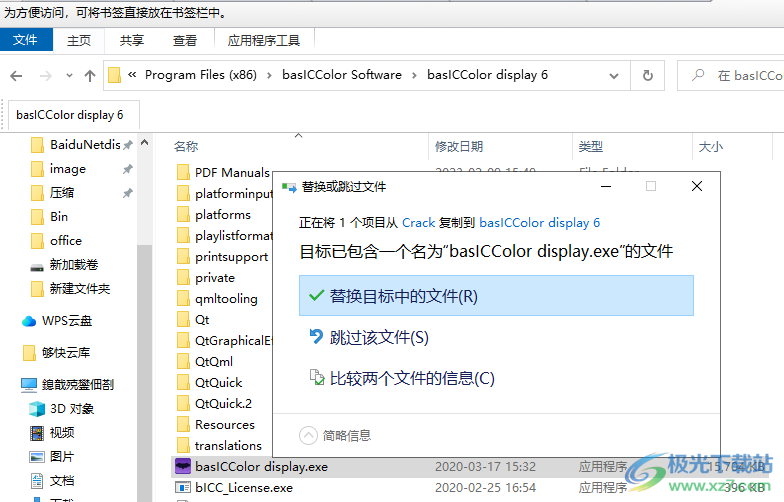
Task: Open BaiduNetdis folder in quick access
Action: 85,145
